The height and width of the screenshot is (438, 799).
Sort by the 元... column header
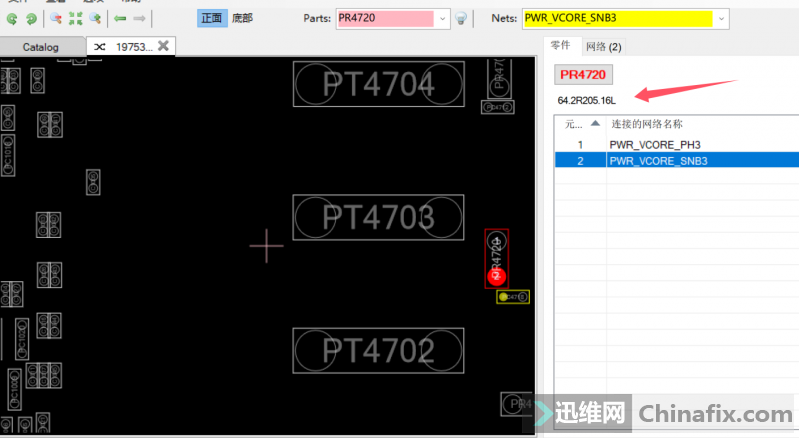pyautogui.click(x=578, y=124)
